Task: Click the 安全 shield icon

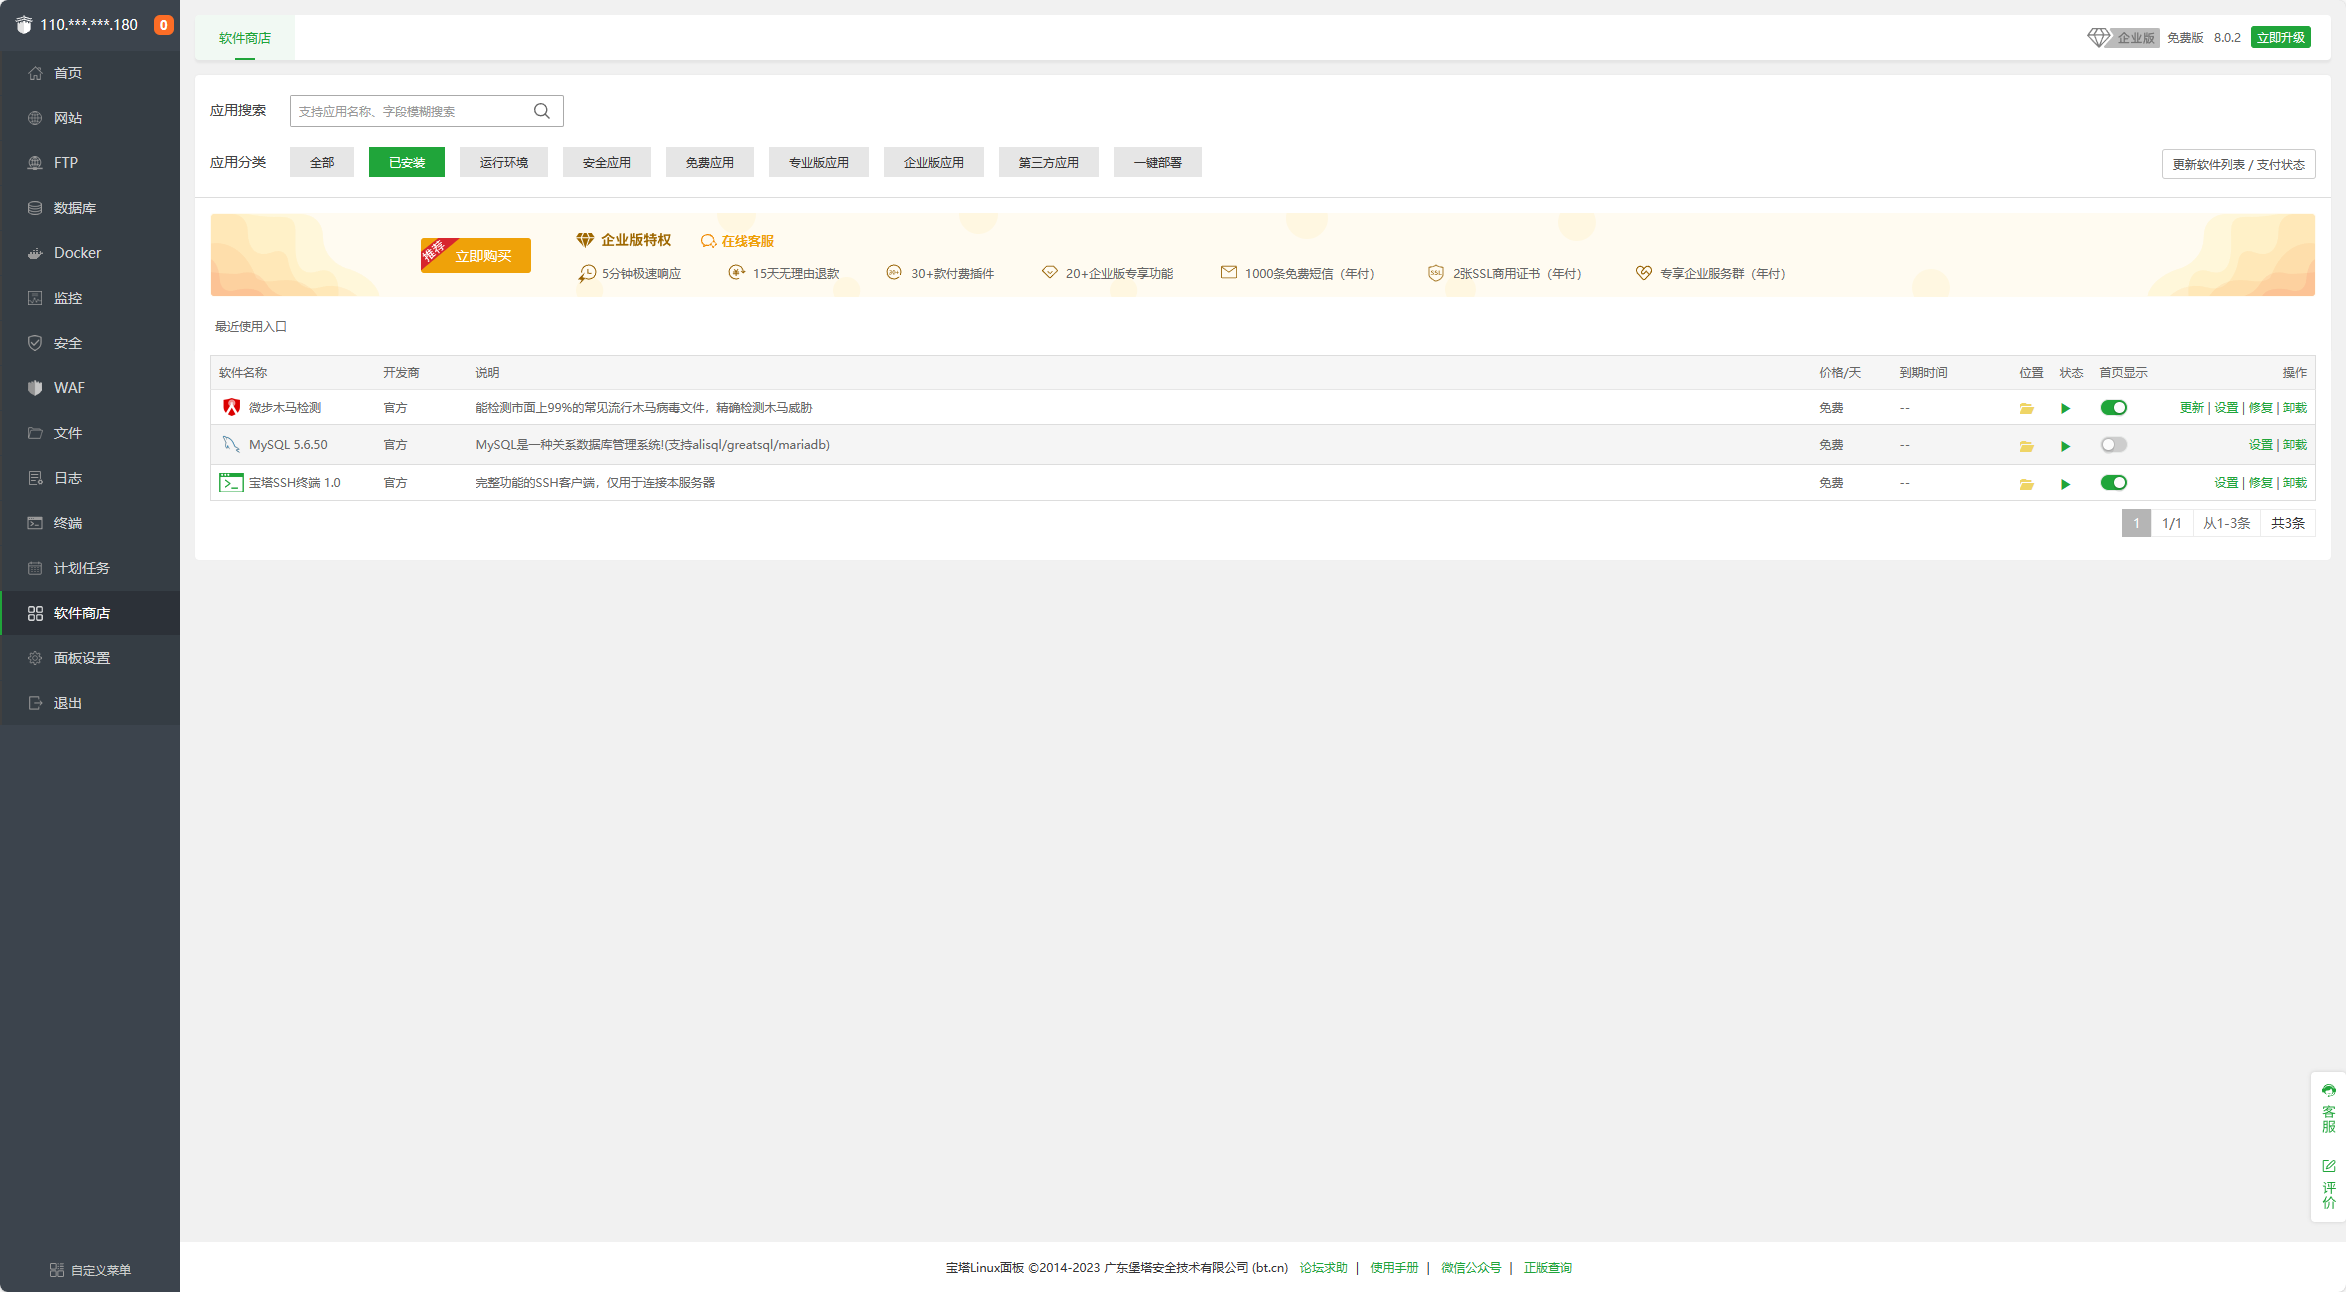Action: [x=35, y=343]
